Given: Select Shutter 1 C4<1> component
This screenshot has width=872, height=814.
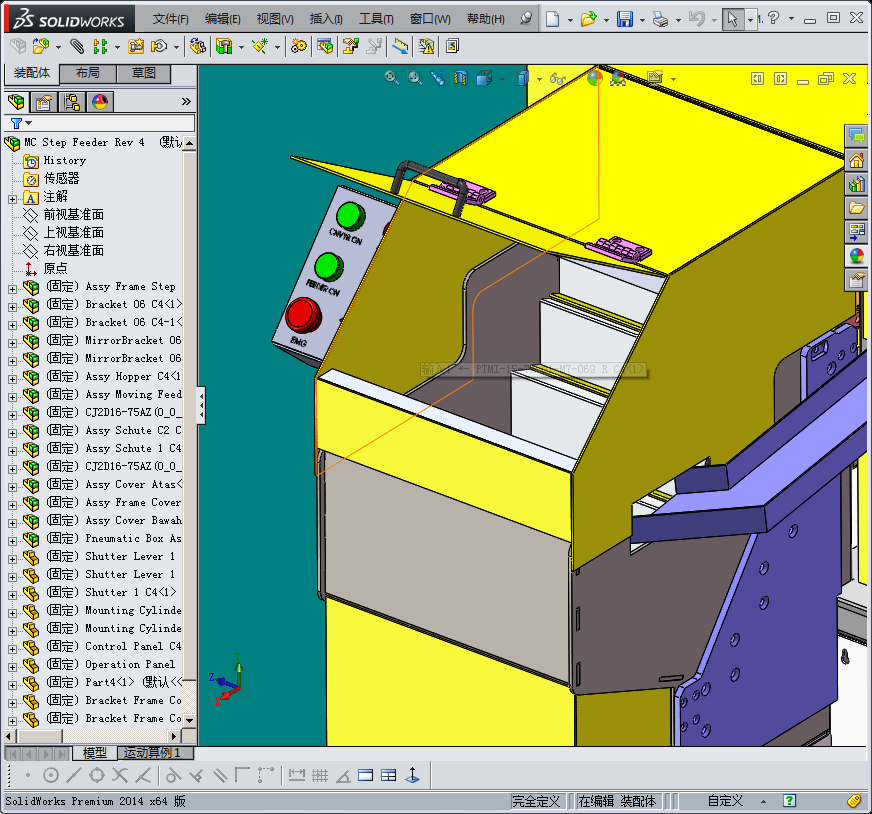Looking at the screenshot, I should point(111,592).
